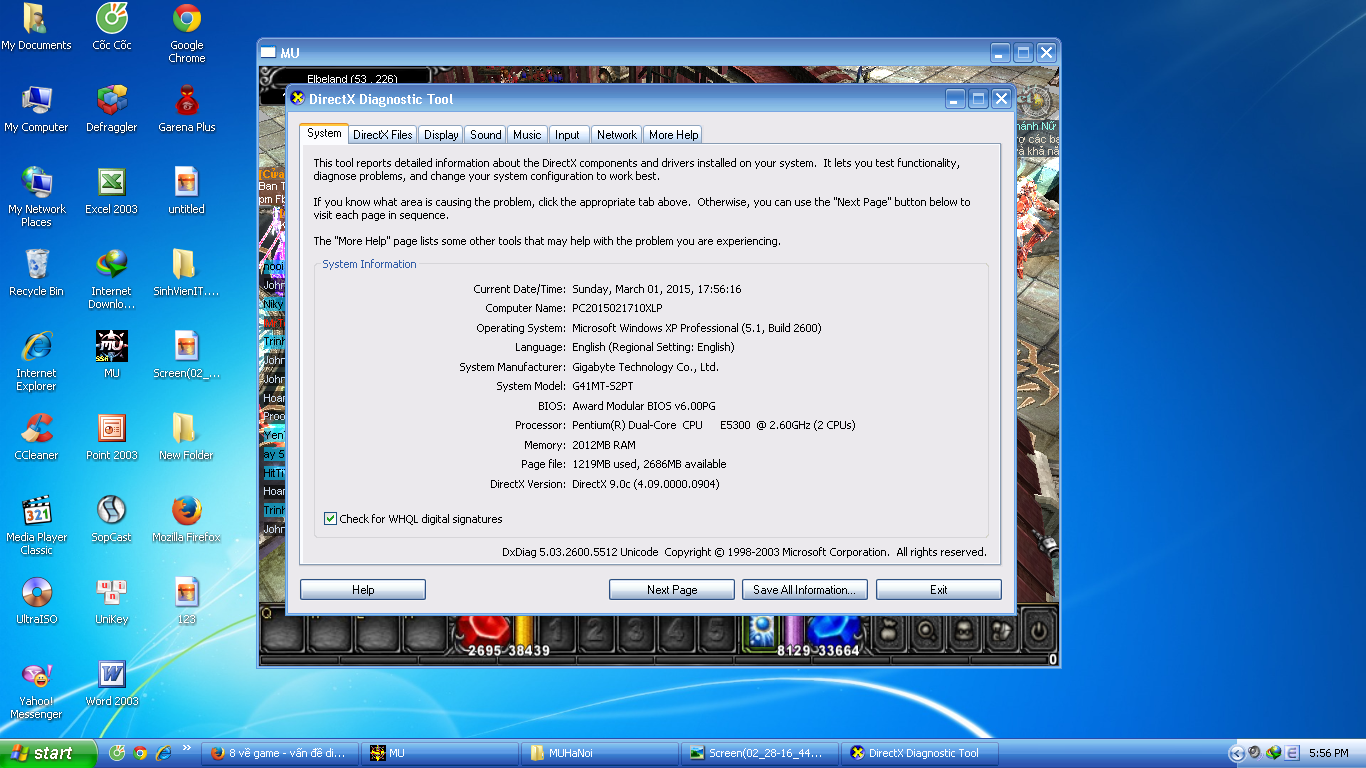Screen dimensions: 1366x768
Task: Launch the SopCast desktop icon
Action: point(112,519)
